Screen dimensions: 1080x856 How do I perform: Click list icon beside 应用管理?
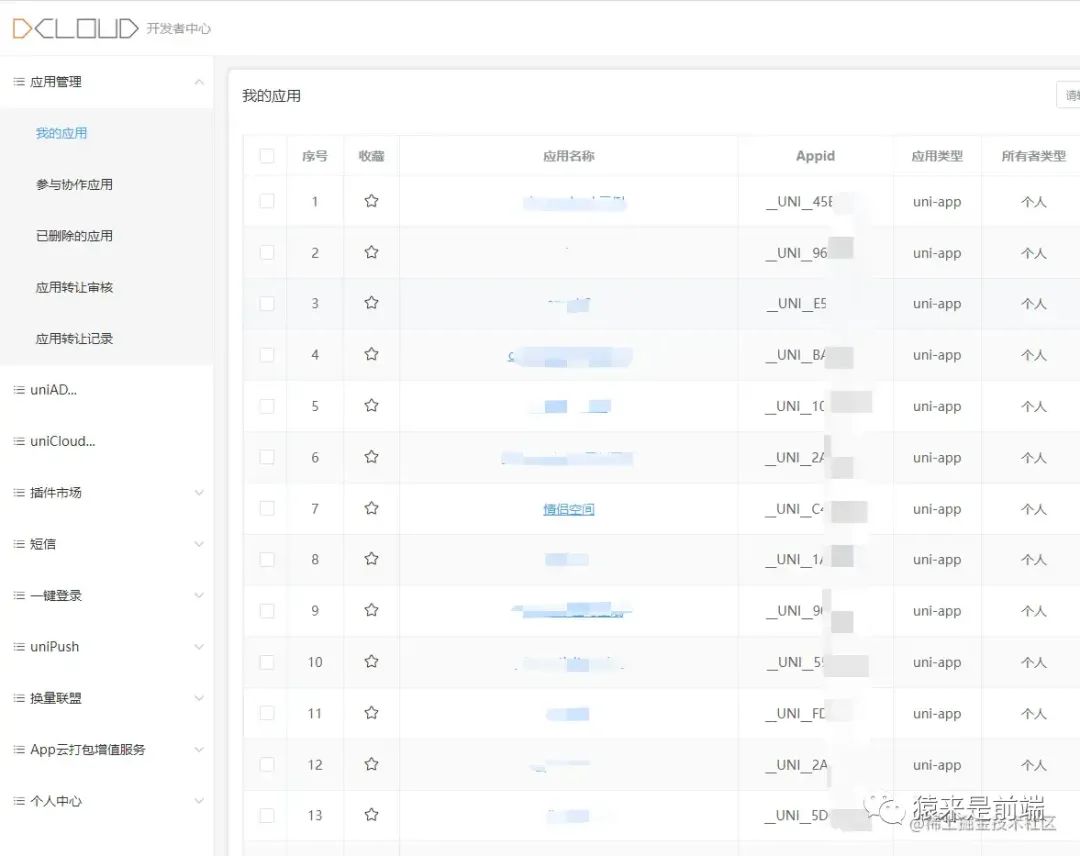click(x=19, y=82)
